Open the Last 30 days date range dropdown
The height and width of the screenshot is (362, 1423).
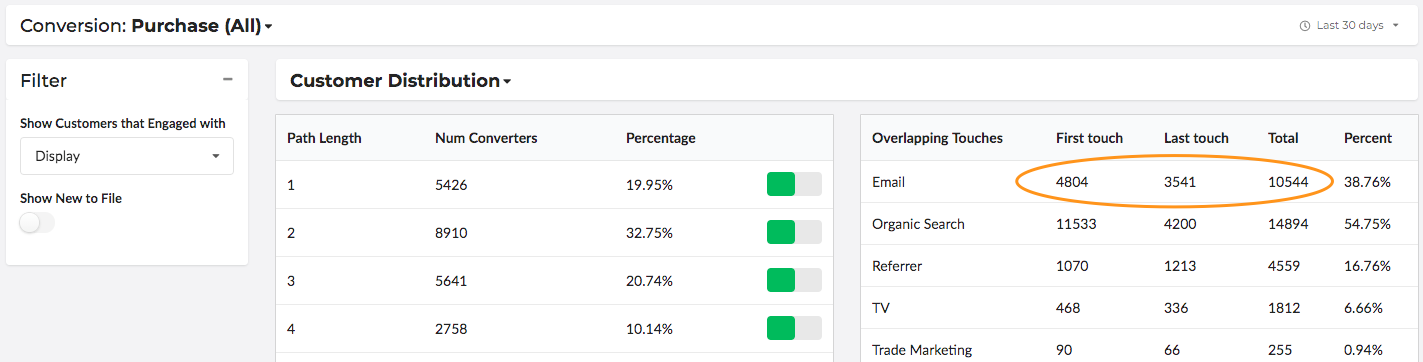point(1349,26)
